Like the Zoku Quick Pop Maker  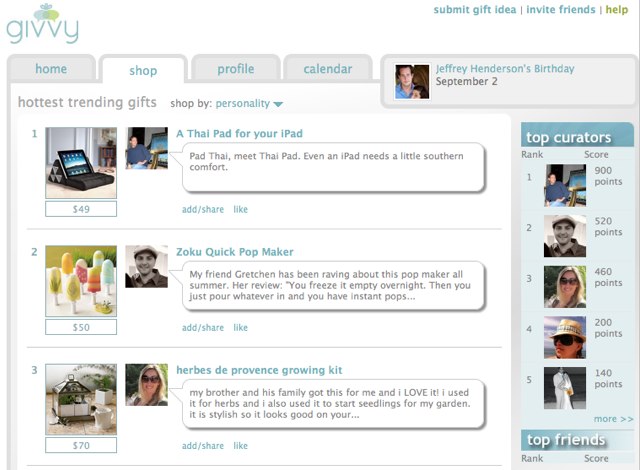pos(240,328)
